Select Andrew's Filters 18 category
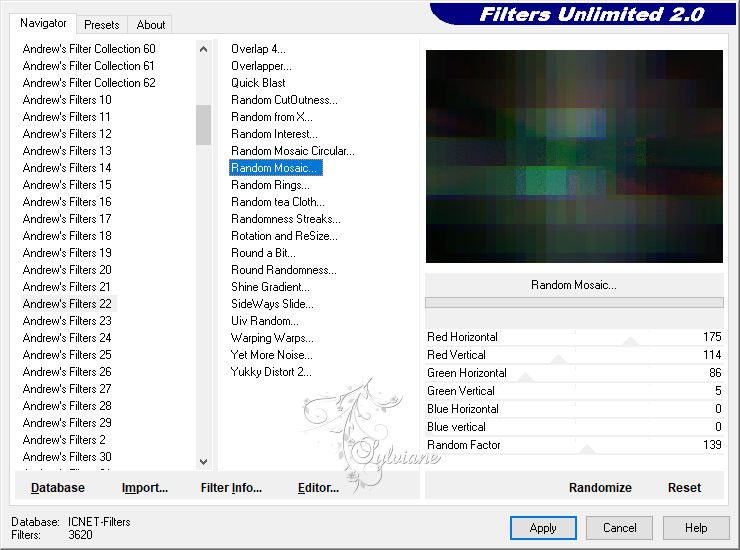Screen dimensions: 740x550 point(67,236)
